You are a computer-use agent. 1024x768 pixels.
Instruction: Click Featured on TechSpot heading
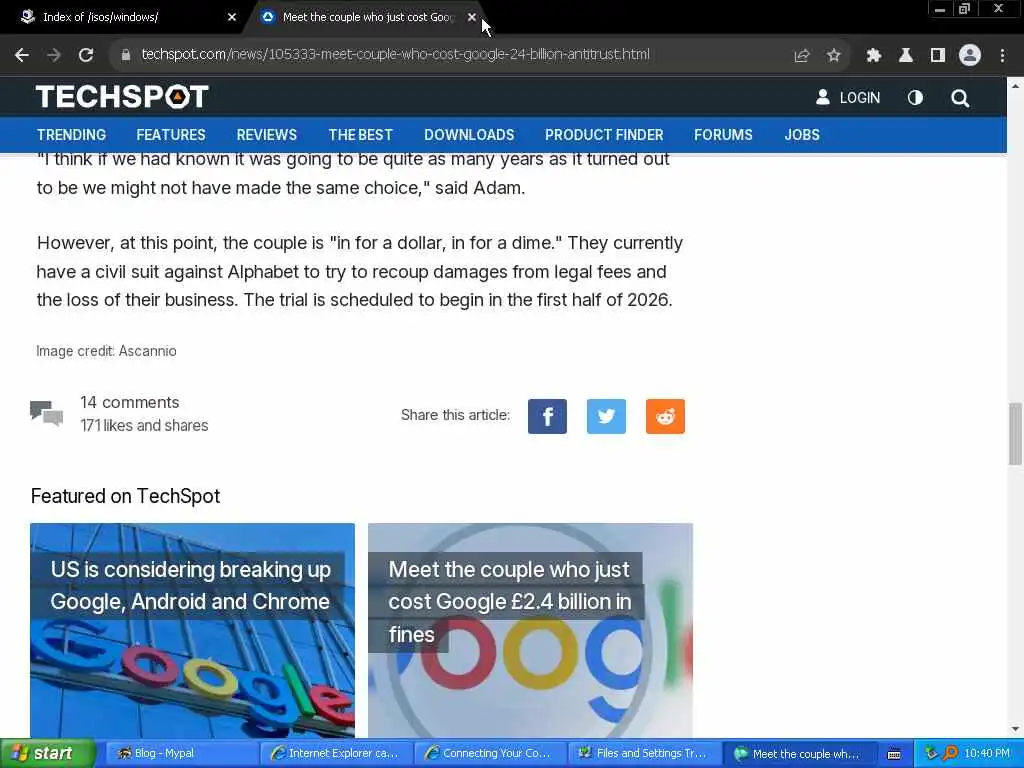pos(125,496)
